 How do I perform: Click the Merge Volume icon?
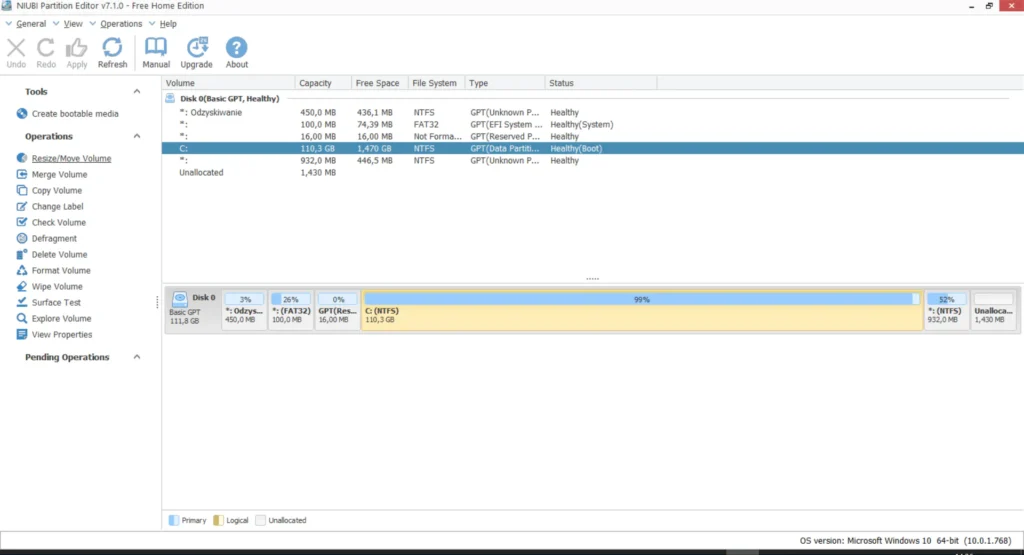(x=22, y=174)
